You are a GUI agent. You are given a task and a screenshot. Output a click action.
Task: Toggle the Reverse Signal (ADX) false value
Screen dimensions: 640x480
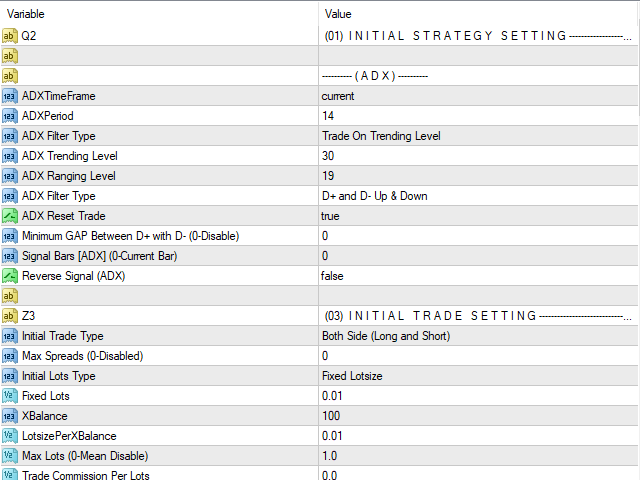[x=478, y=276]
